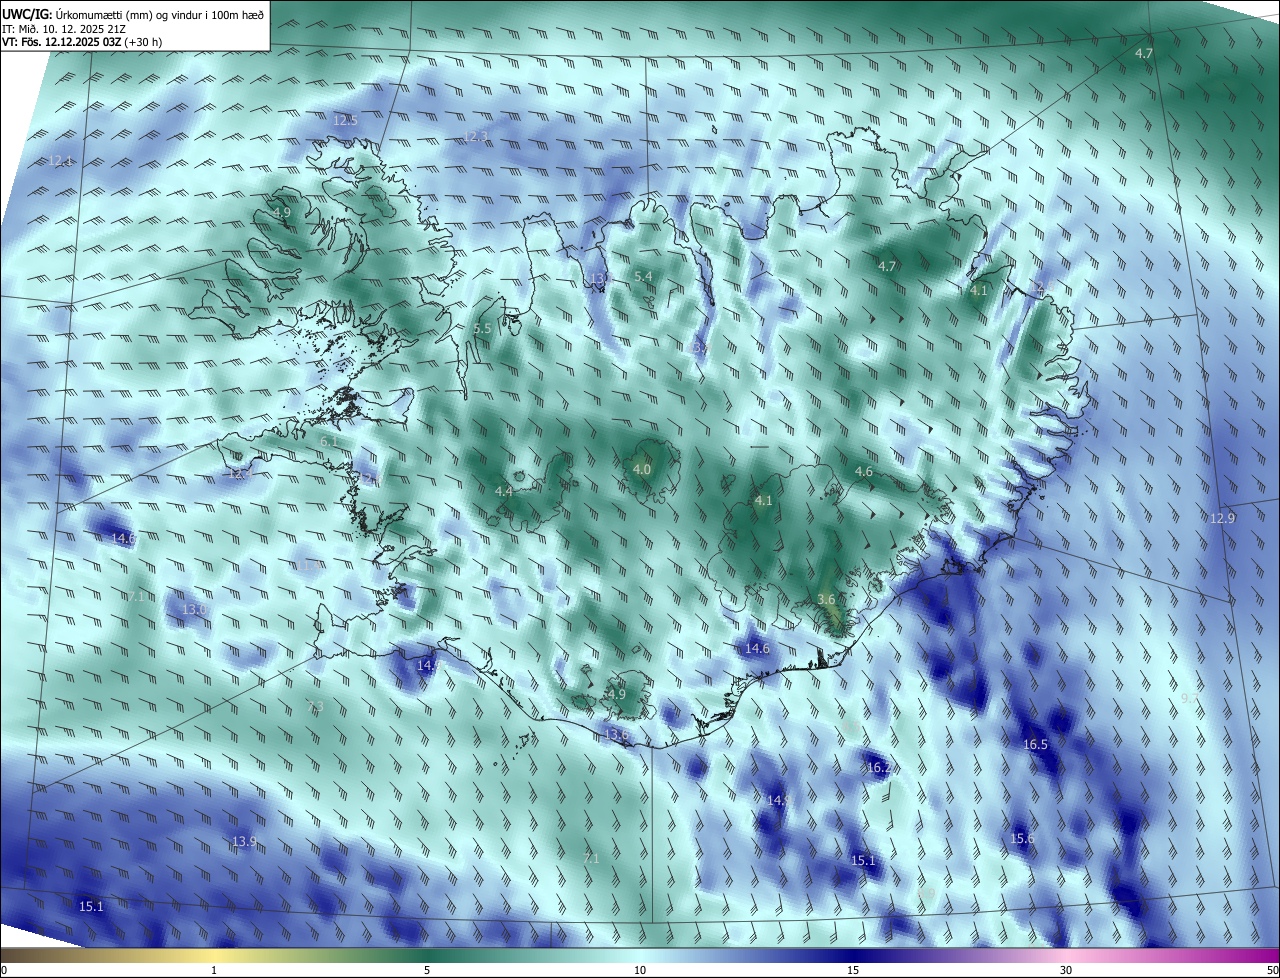1280x978 pixels.
Task: Click the 13.9 value label
Action: click(x=244, y=842)
